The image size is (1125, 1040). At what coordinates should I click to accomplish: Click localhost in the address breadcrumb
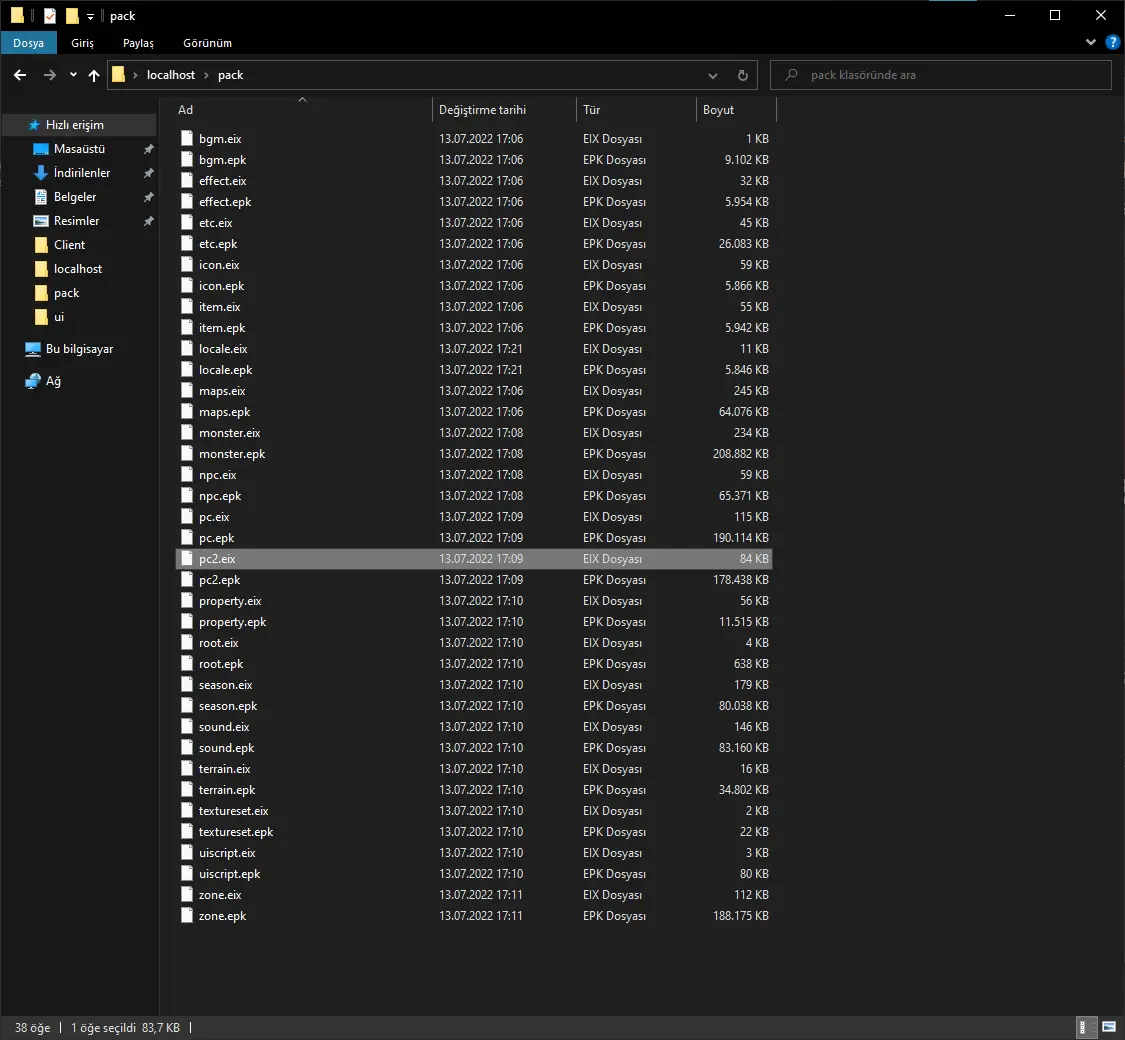tap(171, 75)
